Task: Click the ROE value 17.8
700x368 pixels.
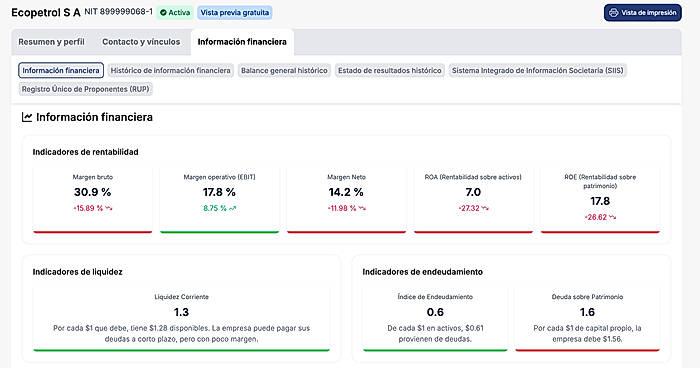Action: [600, 201]
